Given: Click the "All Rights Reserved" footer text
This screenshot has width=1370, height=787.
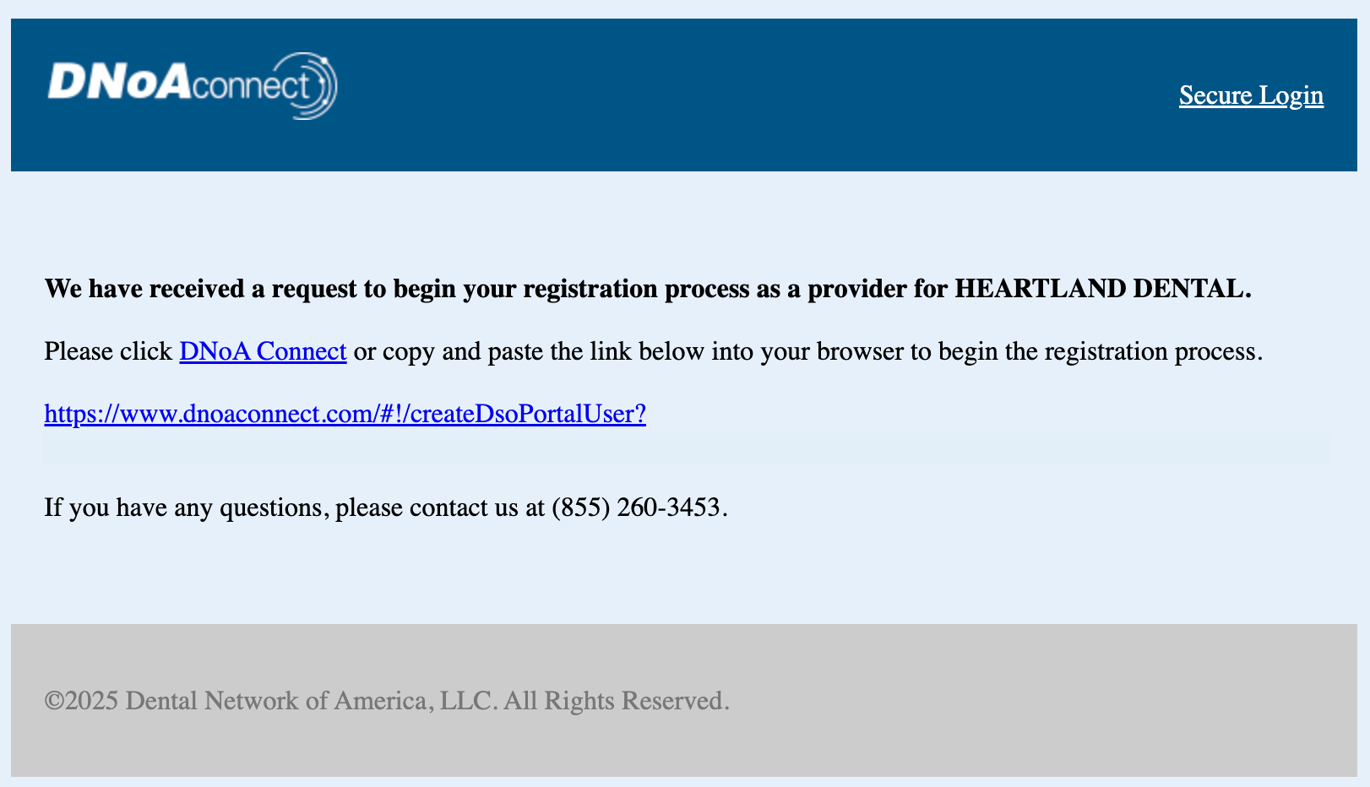Looking at the screenshot, I should tap(615, 701).
